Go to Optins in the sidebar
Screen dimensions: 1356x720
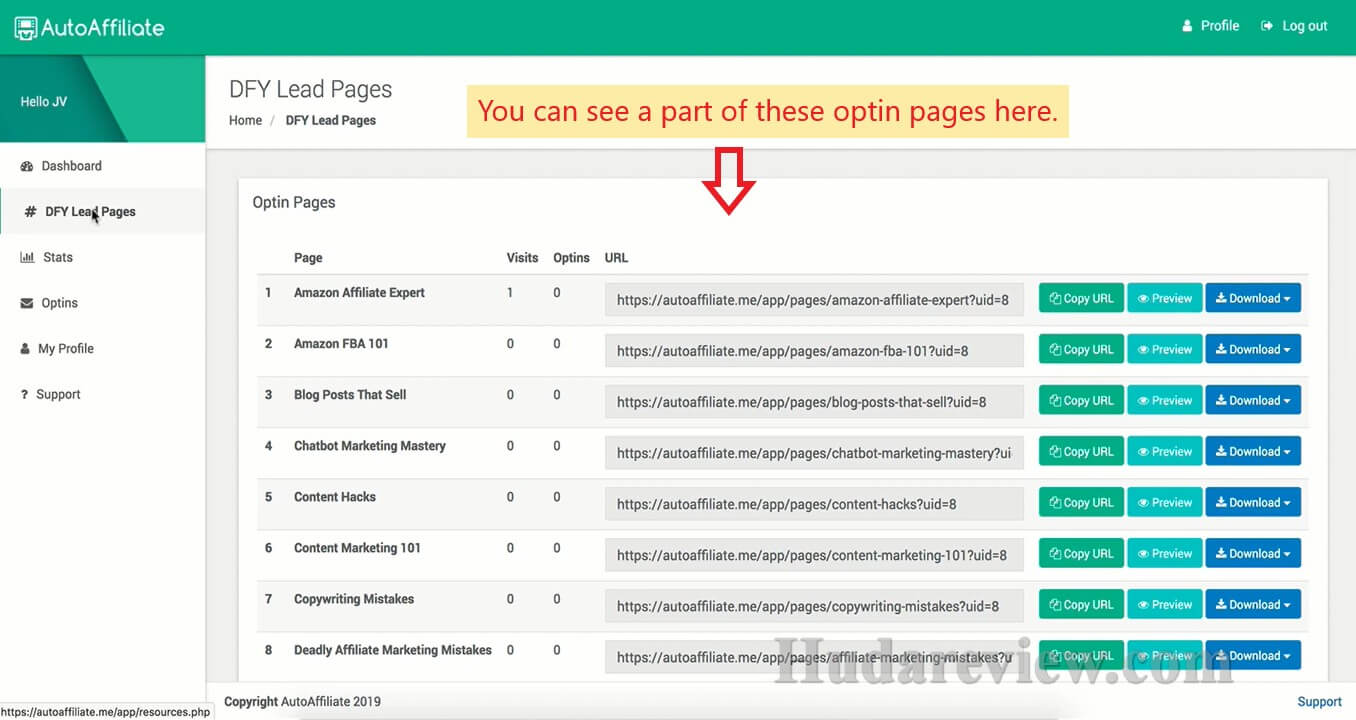49,303
